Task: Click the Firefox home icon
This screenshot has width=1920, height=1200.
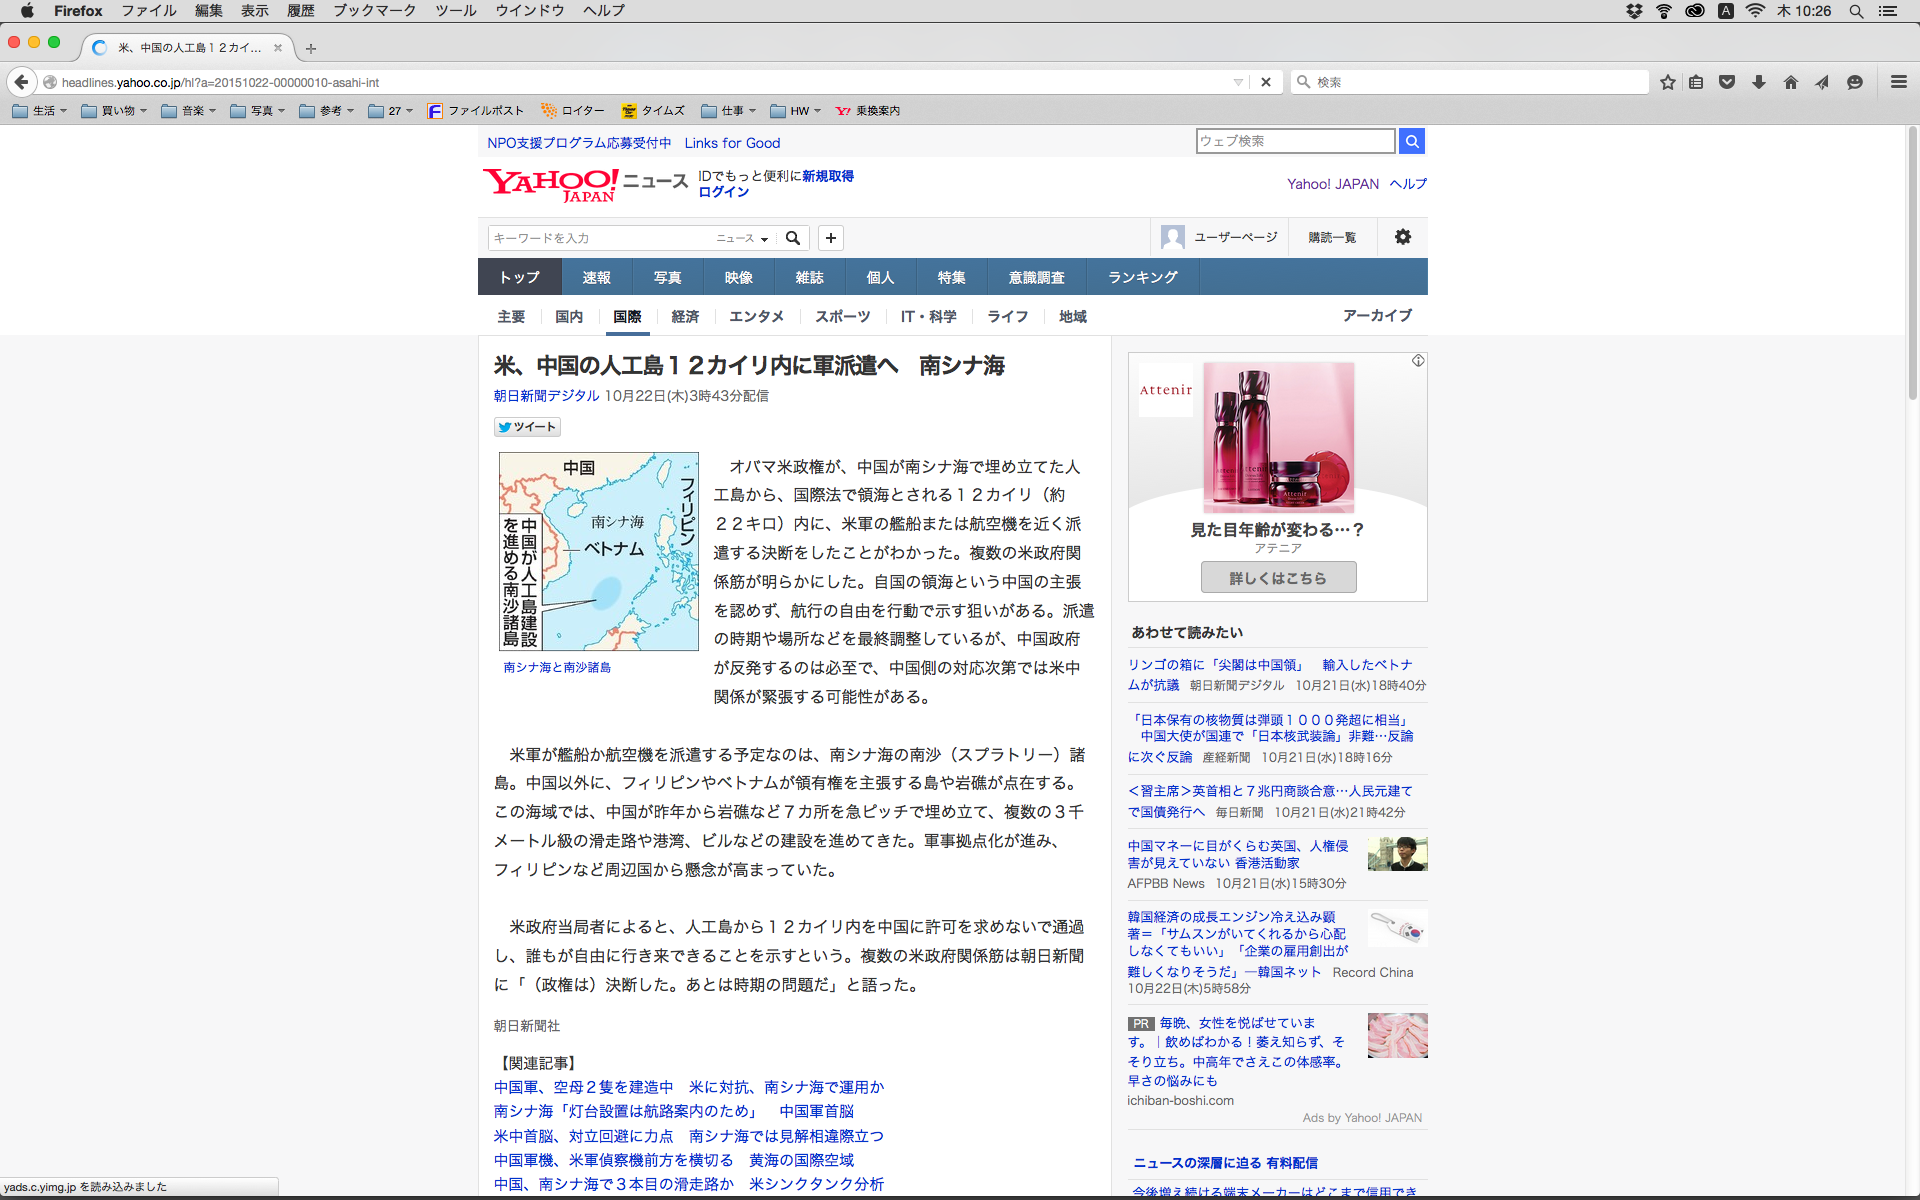Action: (x=1790, y=82)
